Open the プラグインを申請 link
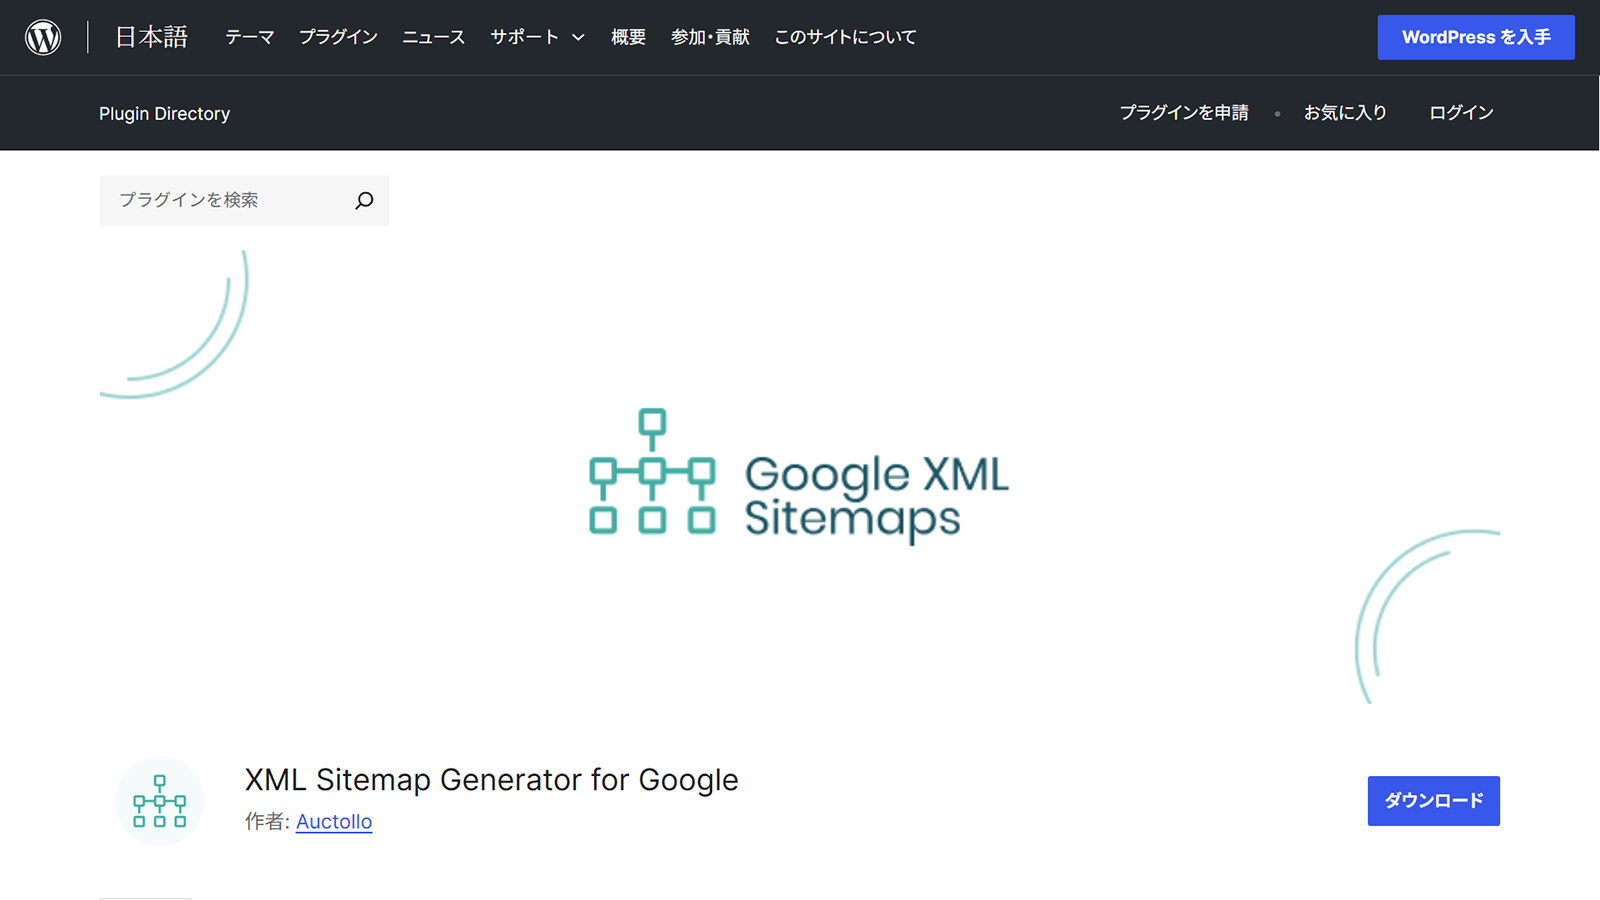Viewport: 1600px width, 900px height. point(1184,113)
